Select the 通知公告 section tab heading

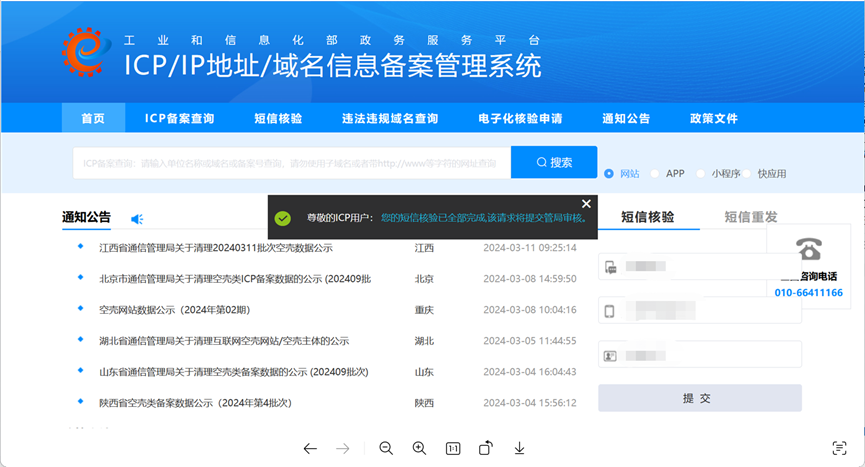(86, 217)
